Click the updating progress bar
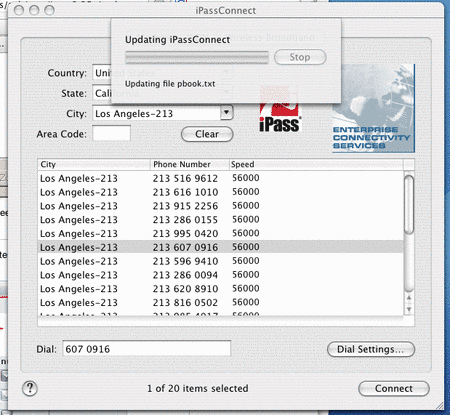The height and width of the screenshot is (415, 450). pyautogui.click(x=197, y=57)
